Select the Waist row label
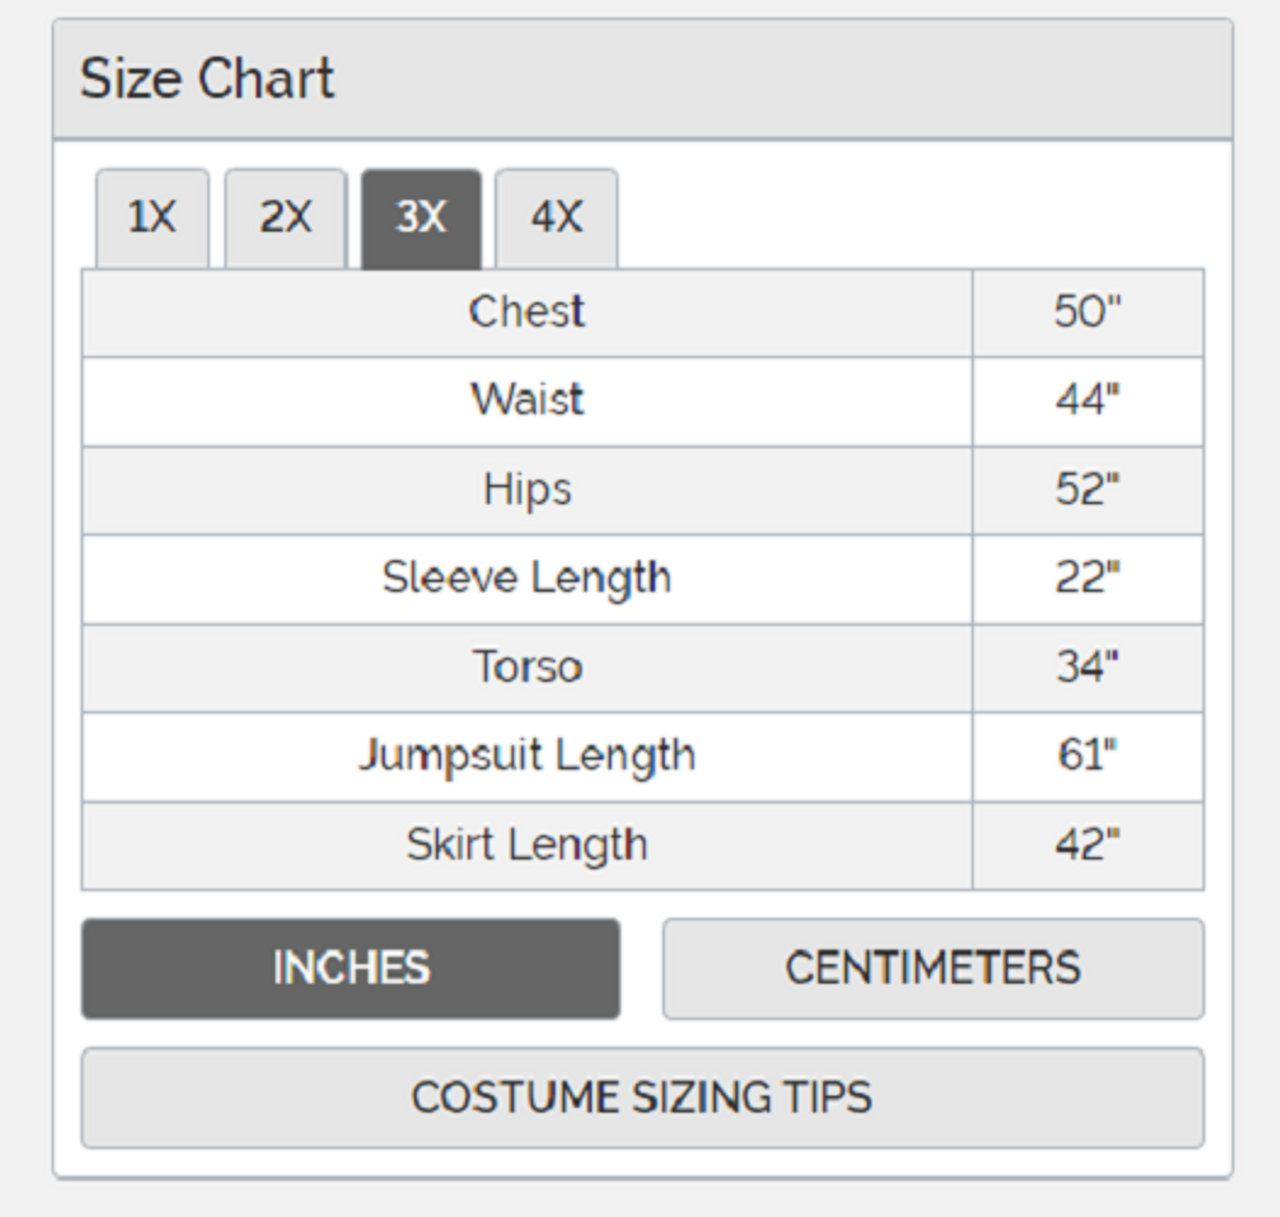The width and height of the screenshot is (1280, 1217). (x=527, y=400)
